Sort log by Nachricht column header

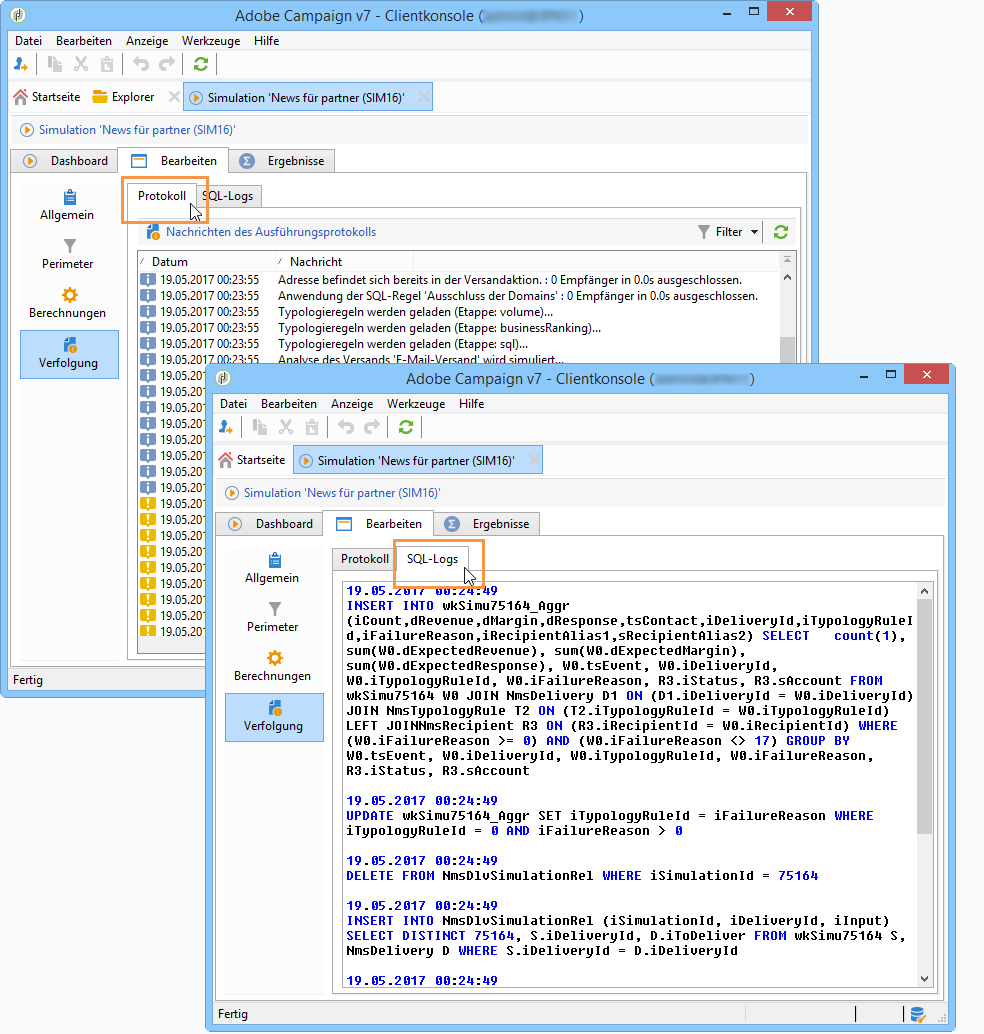pyautogui.click(x=316, y=262)
